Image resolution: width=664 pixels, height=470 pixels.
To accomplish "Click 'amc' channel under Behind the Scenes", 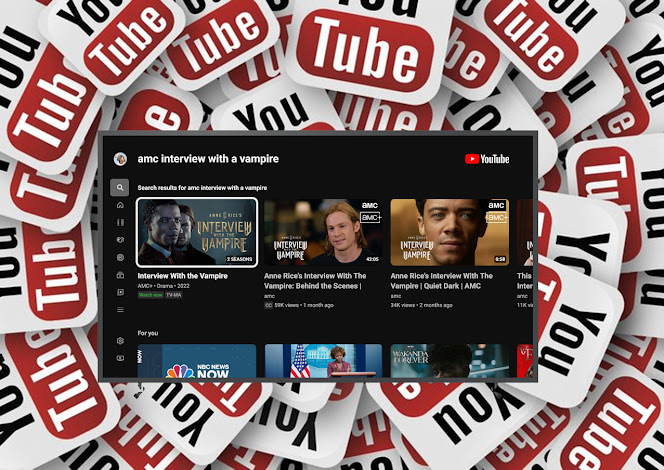I will pos(269,296).
